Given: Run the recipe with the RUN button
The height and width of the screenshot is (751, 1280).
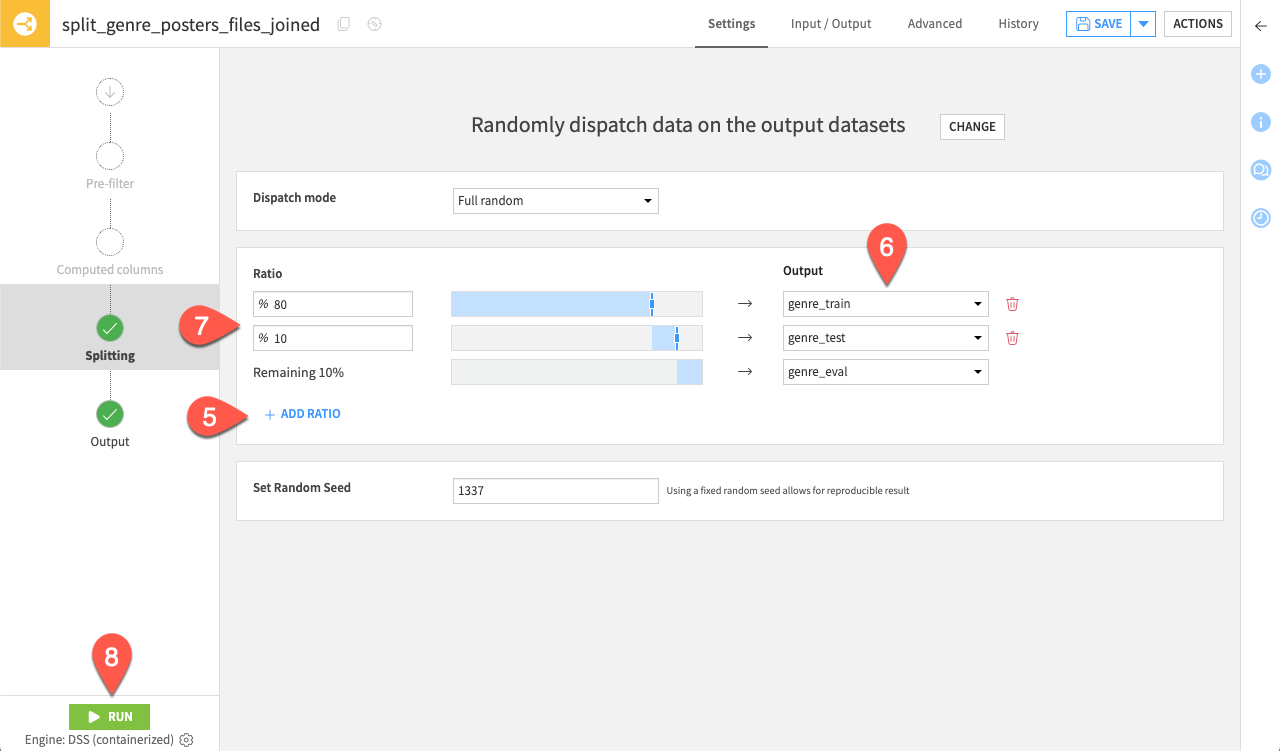Looking at the screenshot, I should coord(109,716).
